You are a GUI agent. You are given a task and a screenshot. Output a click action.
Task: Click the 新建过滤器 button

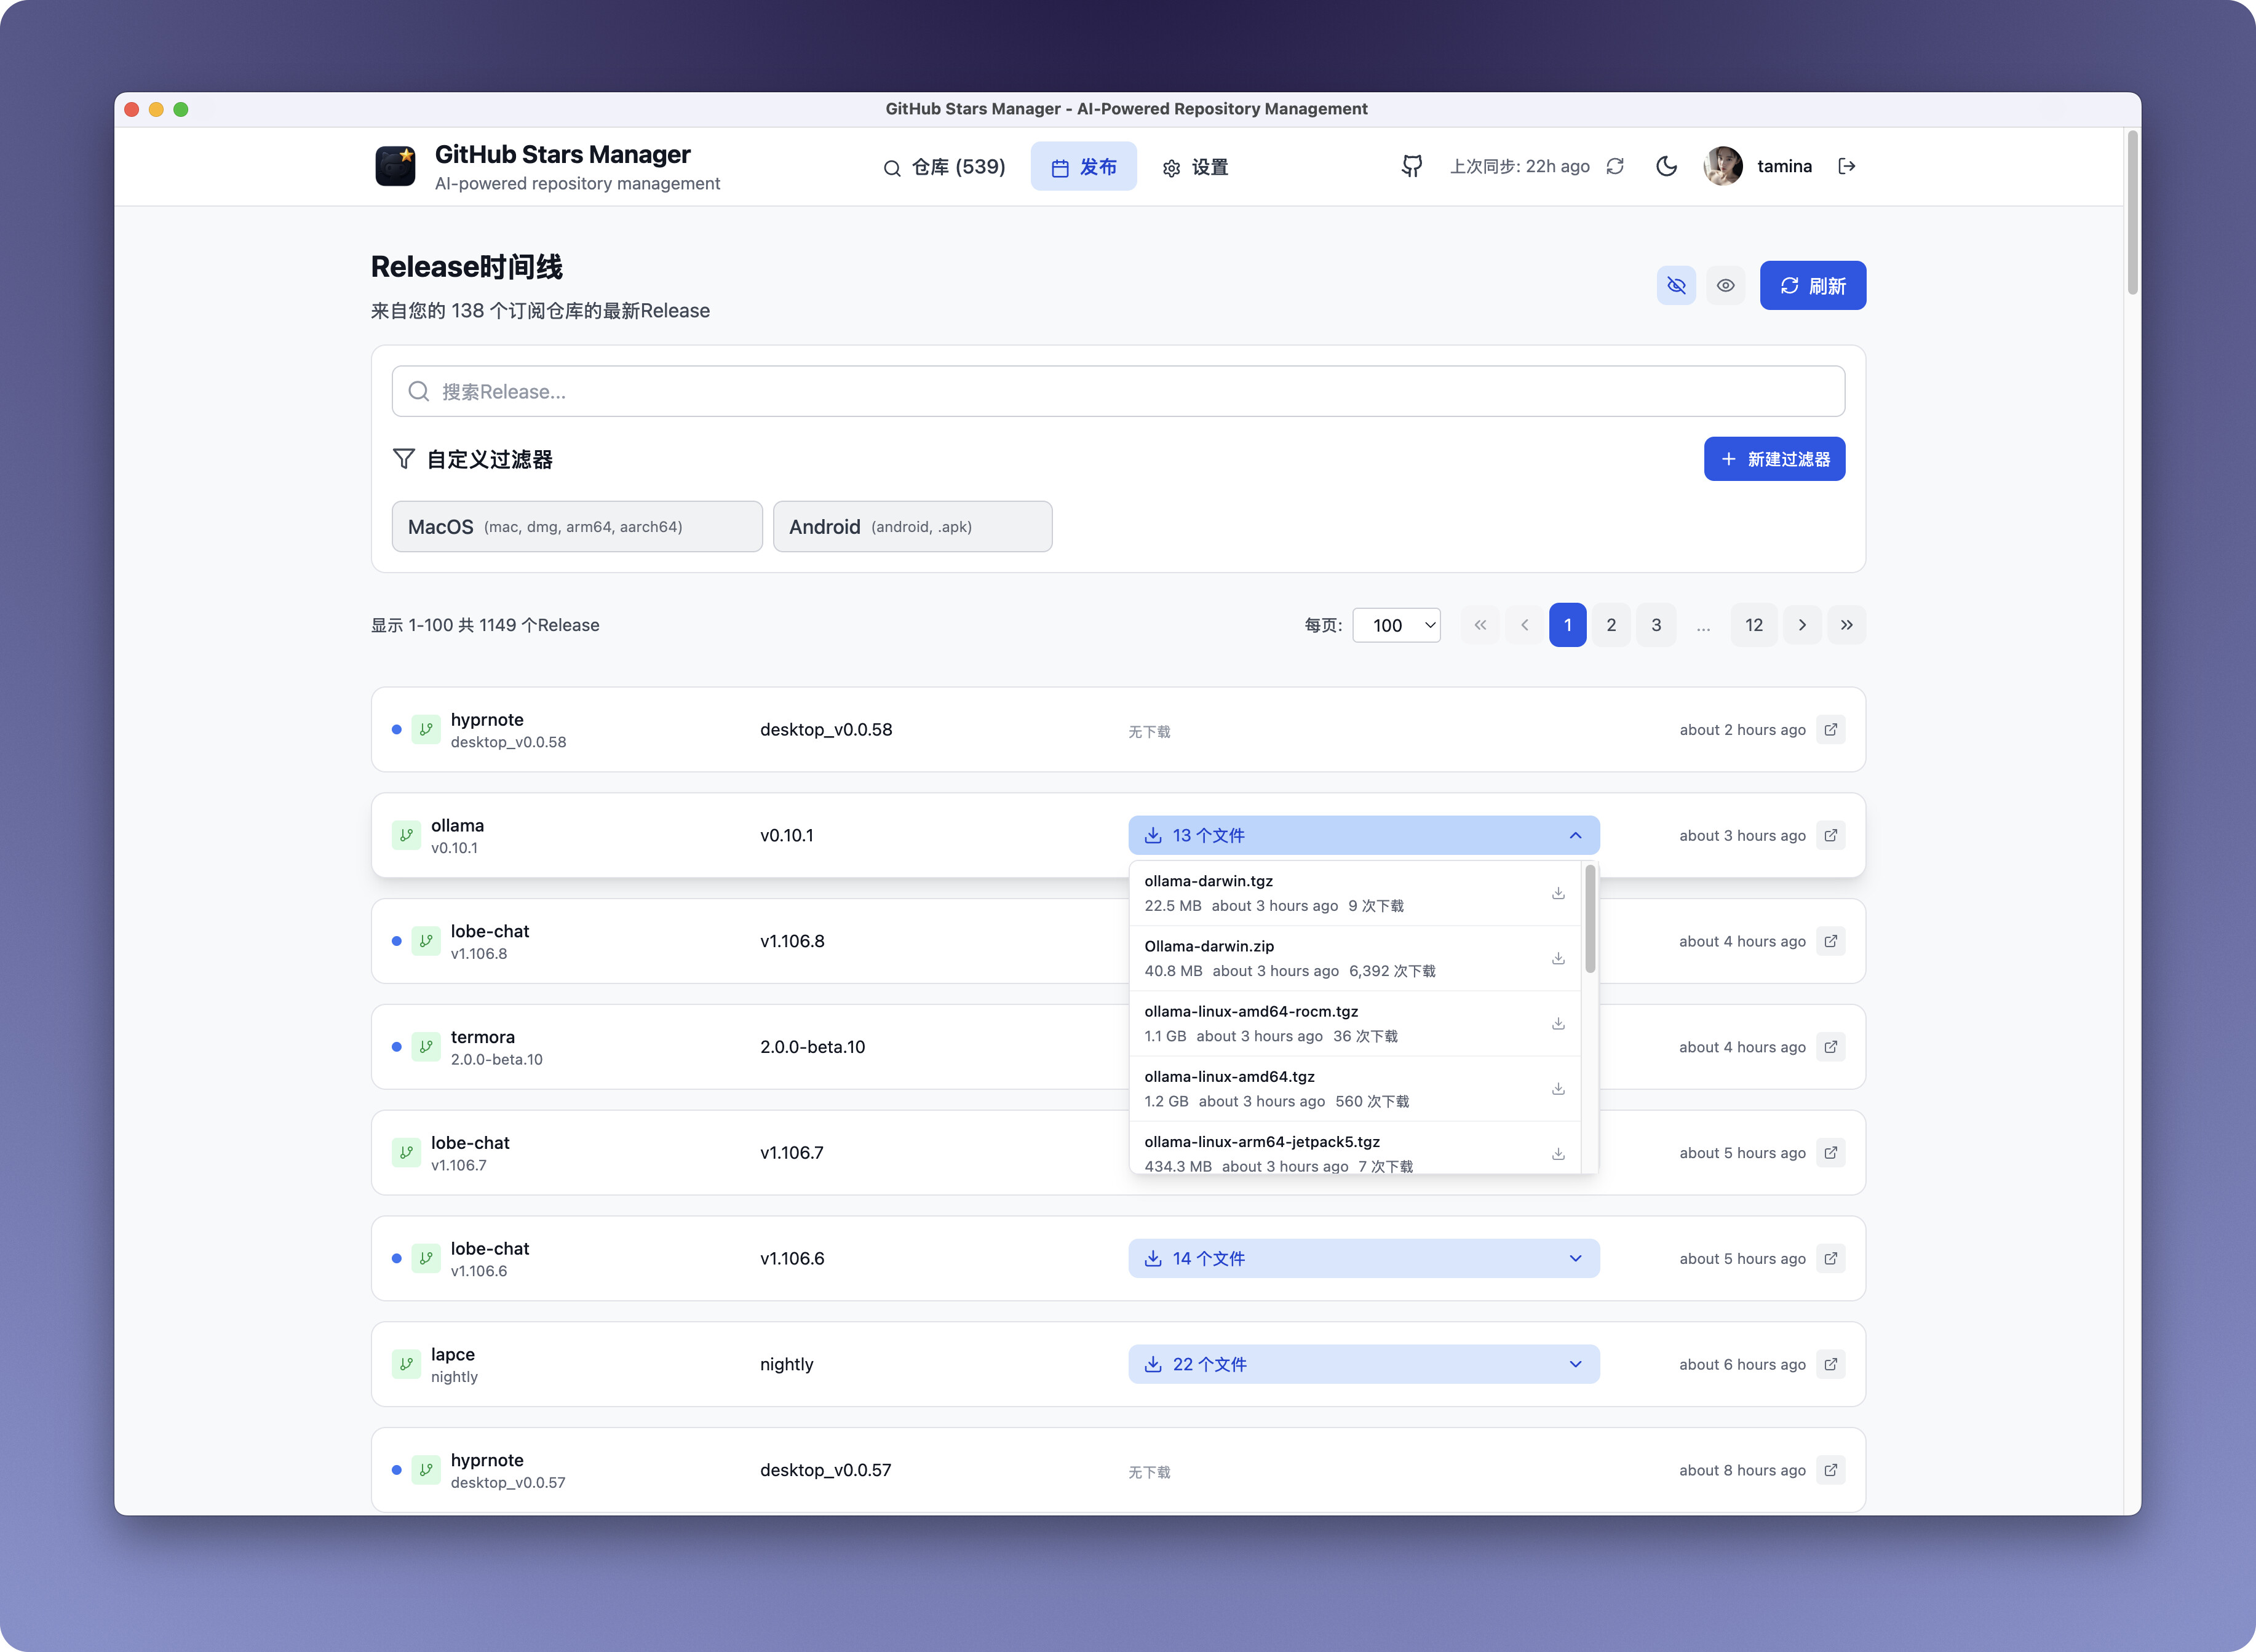point(1774,459)
